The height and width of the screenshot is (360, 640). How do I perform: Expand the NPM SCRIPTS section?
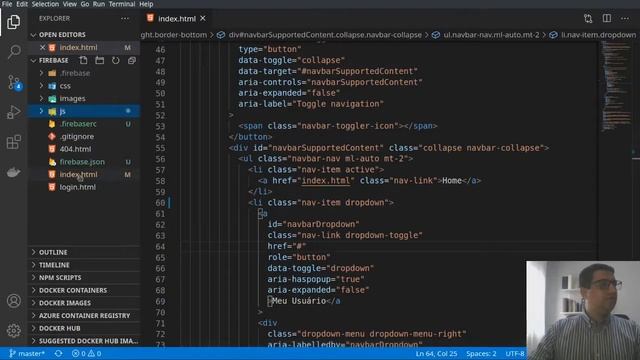pos(84,278)
